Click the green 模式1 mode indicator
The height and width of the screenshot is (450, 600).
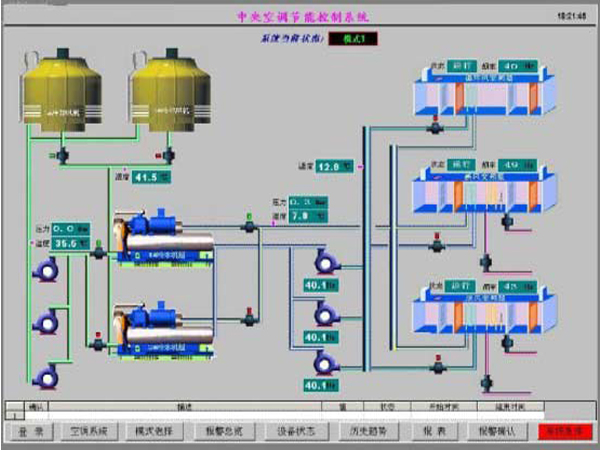352,39
